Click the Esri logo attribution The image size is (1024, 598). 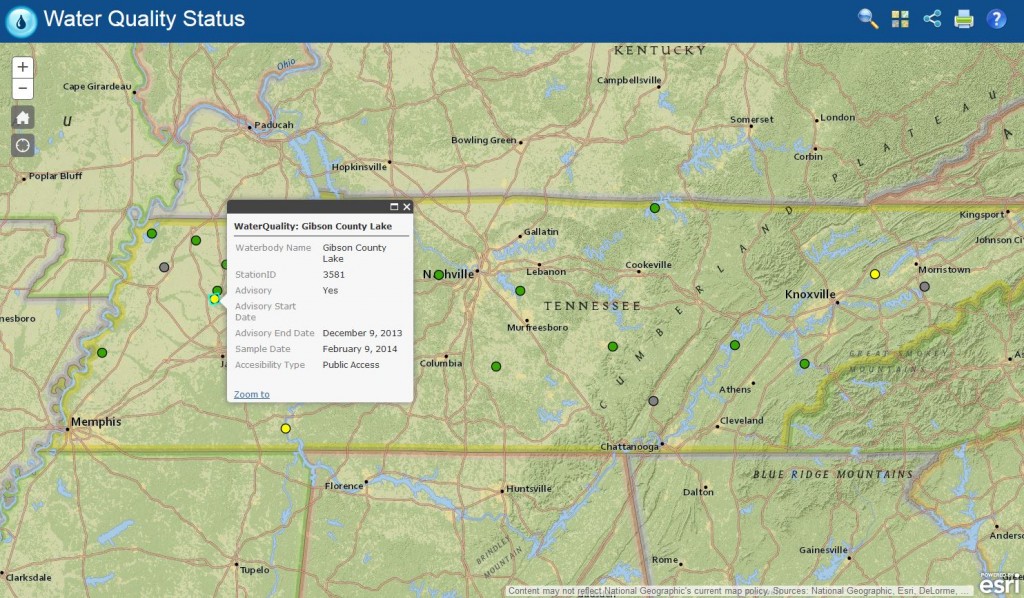point(999,583)
